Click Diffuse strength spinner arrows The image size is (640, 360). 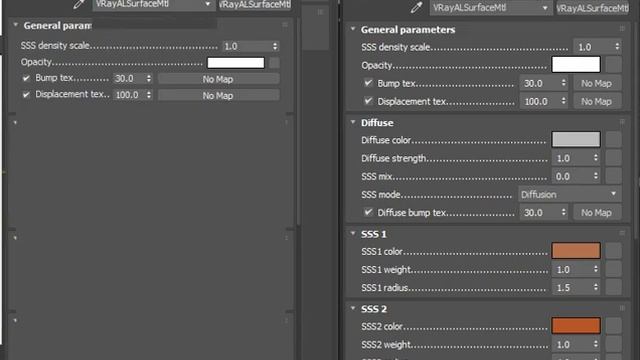pyautogui.click(x=596, y=158)
